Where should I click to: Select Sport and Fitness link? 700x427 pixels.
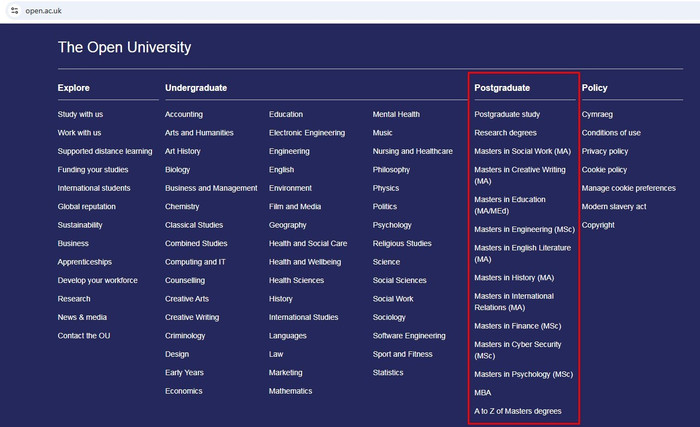point(403,354)
